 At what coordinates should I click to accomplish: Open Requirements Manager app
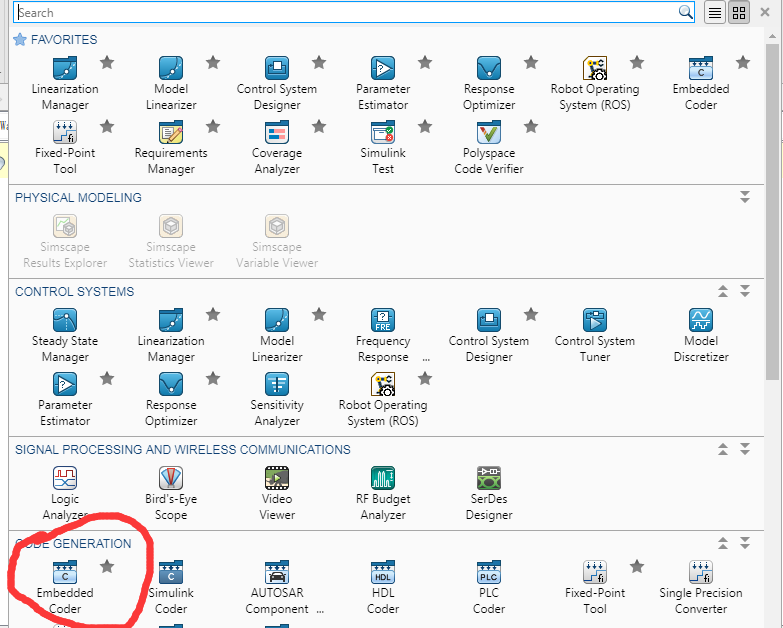click(x=171, y=147)
